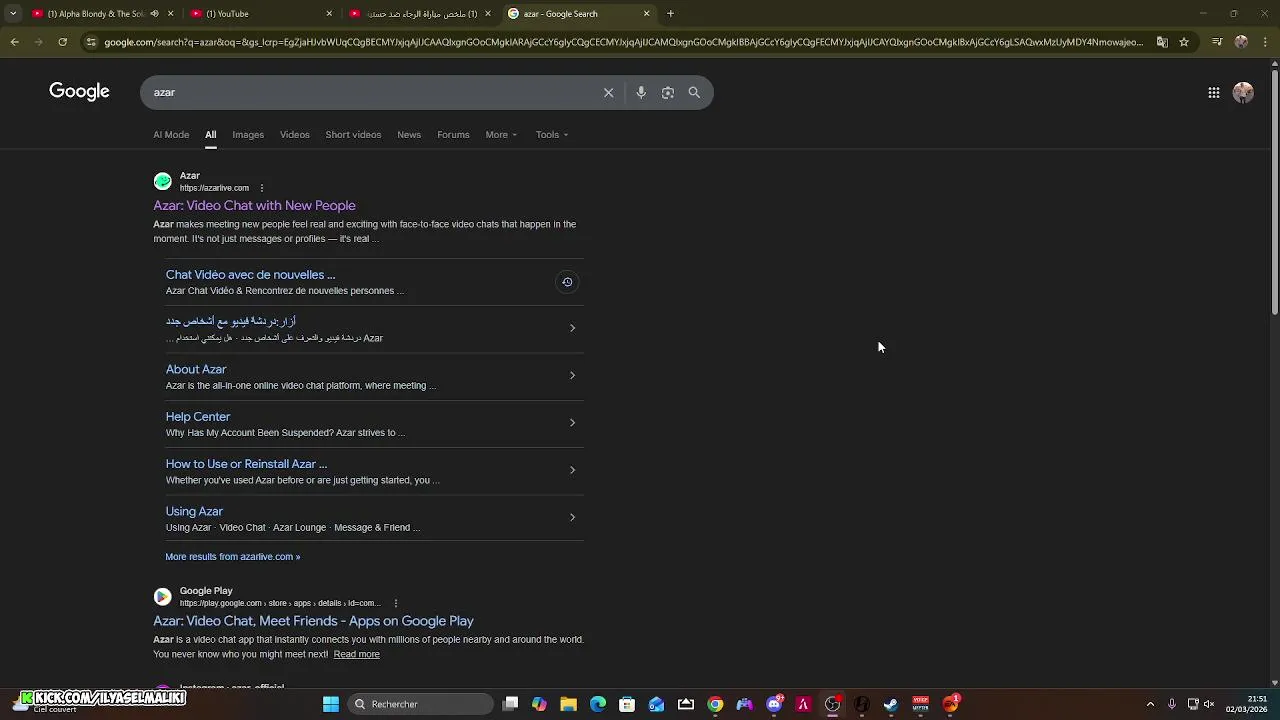The width and height of the screenshot is (1280, 720).
Task: Click the history icon next to Chat Vidéo sitelink
Action: coord(567,282)
